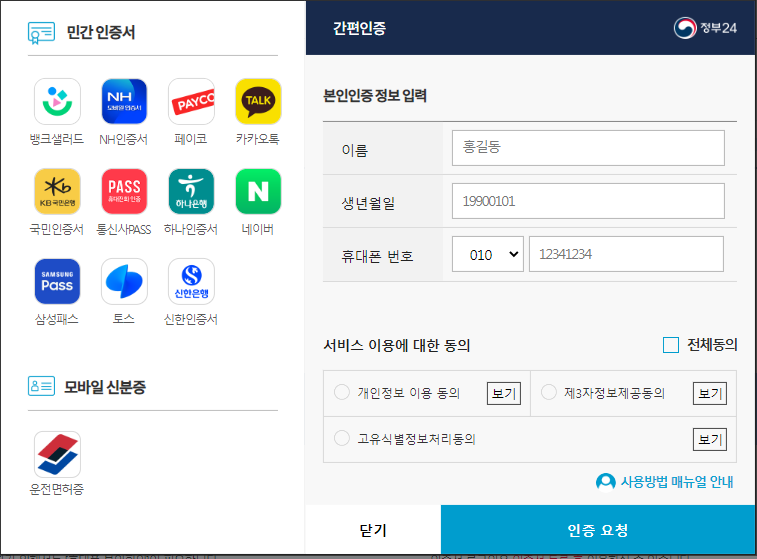Choose the NH인증서 icon

coord(124,101)
